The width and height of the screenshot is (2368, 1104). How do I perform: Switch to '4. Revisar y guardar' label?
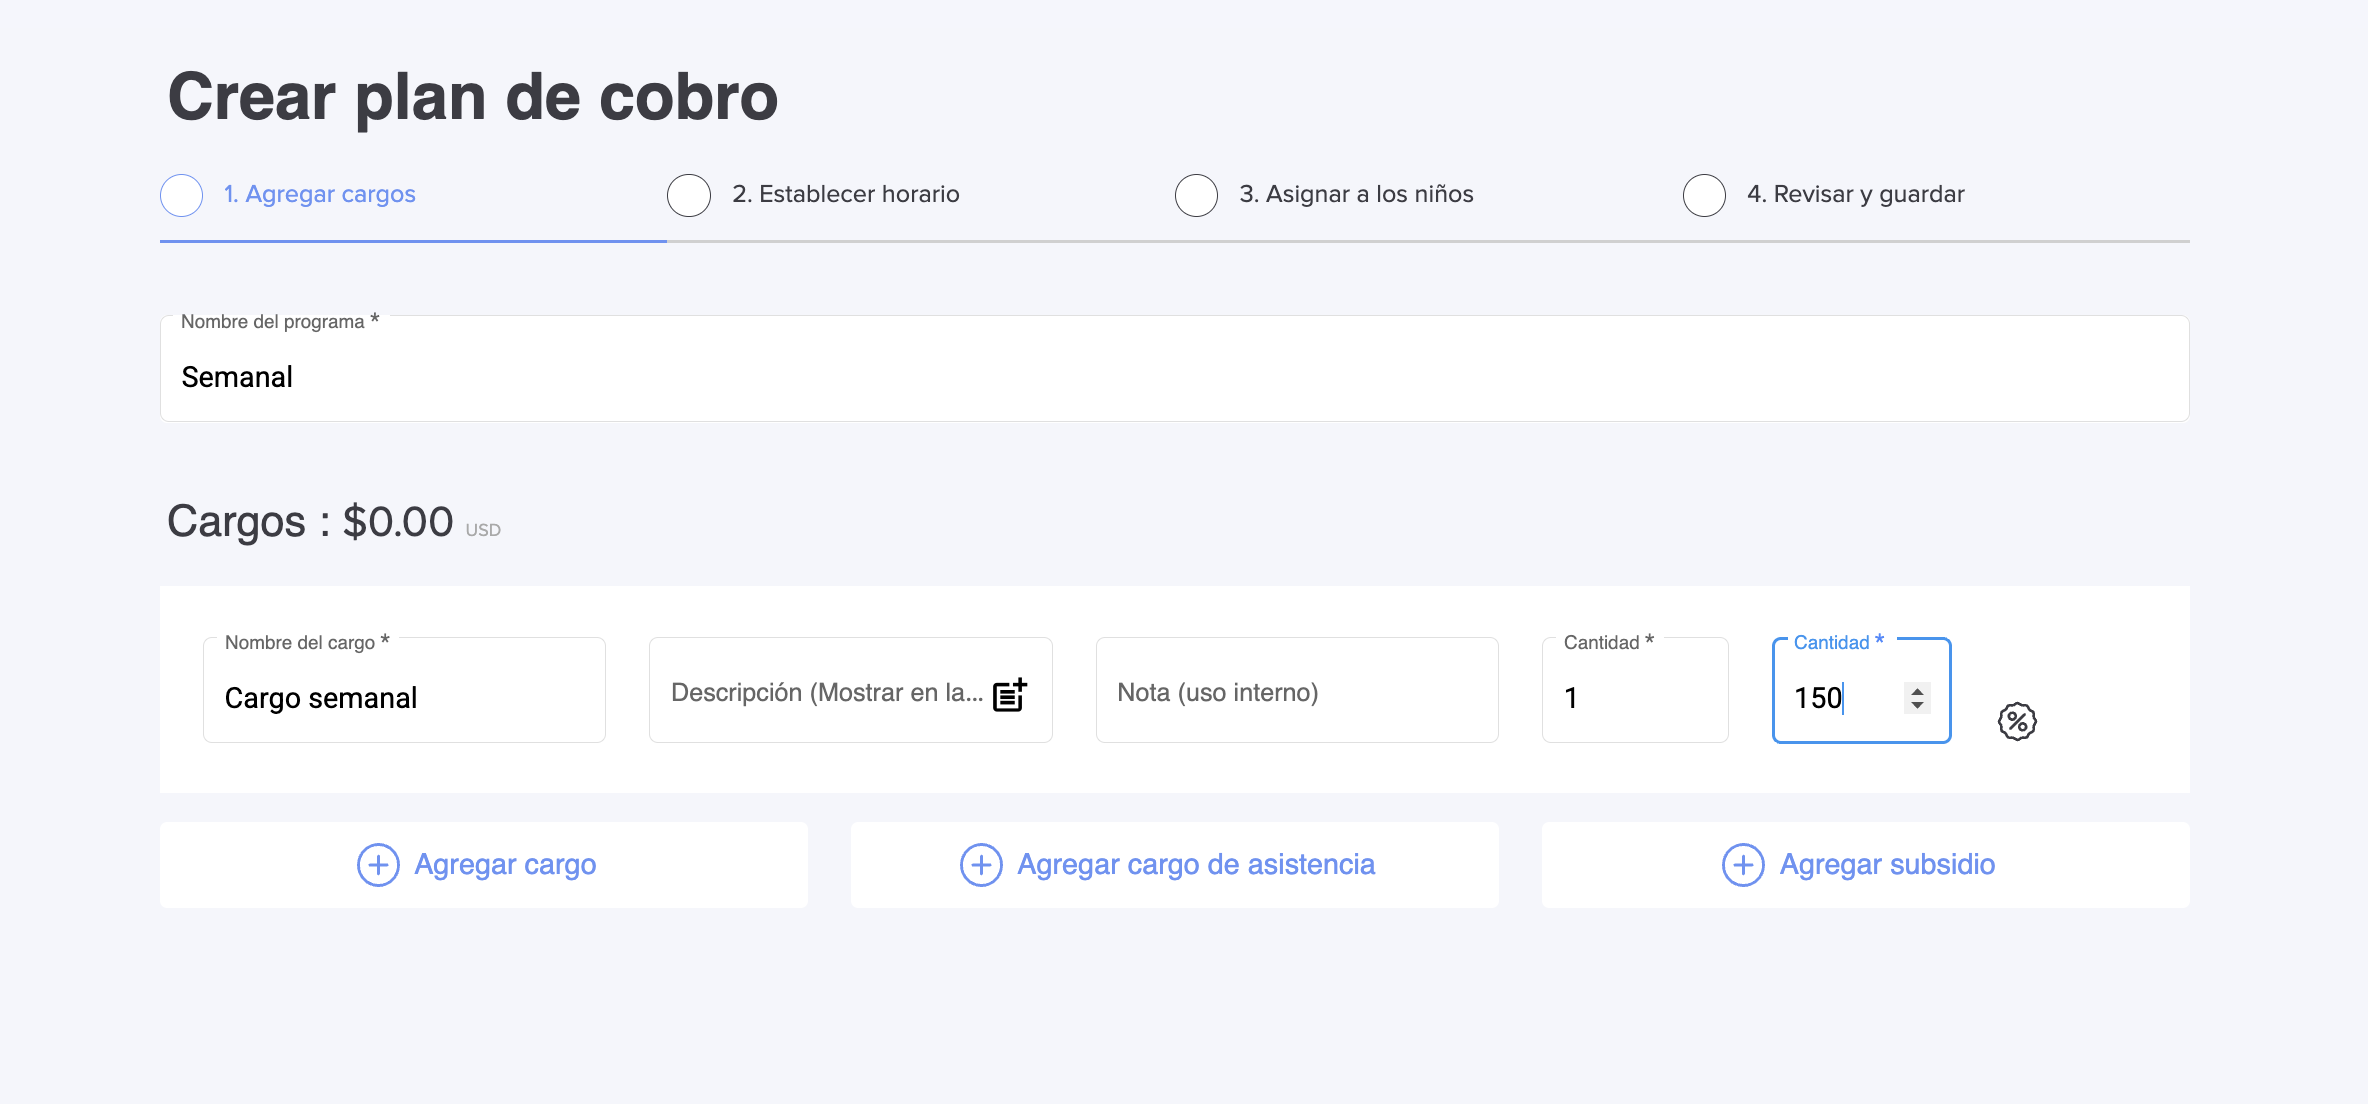[1855, 194]
